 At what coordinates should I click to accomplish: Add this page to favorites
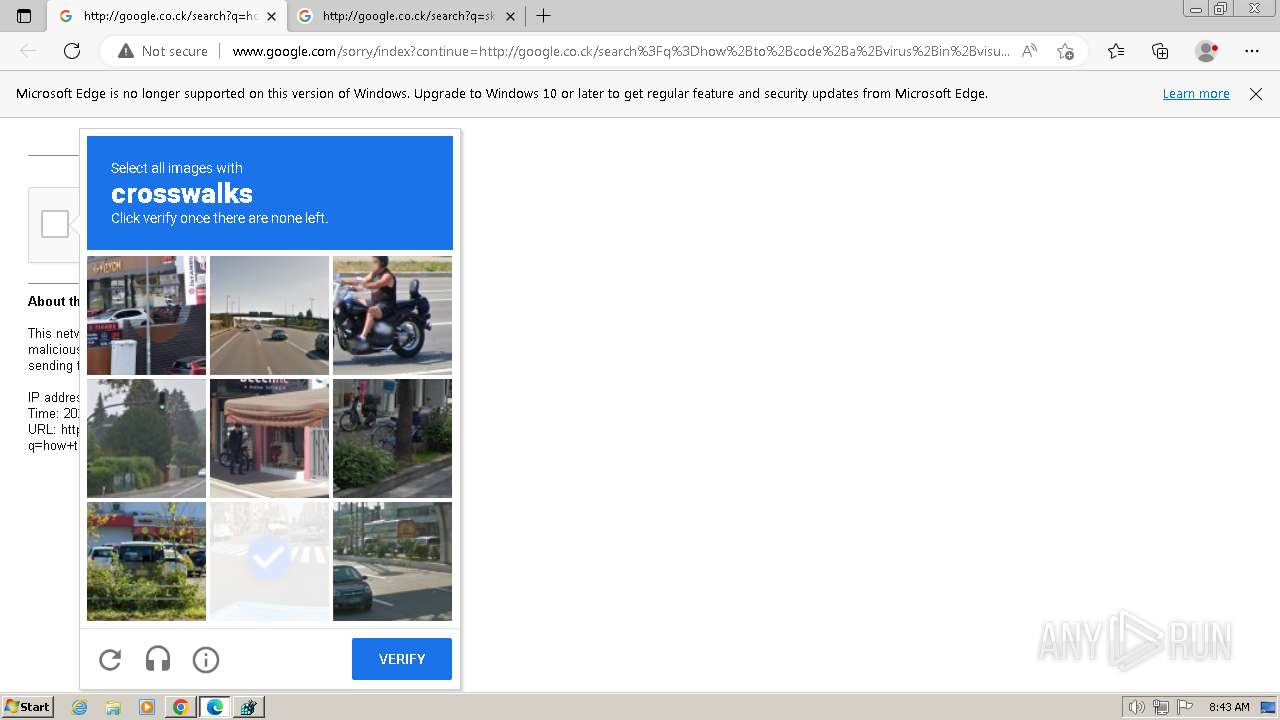[x=1065, y=51]
